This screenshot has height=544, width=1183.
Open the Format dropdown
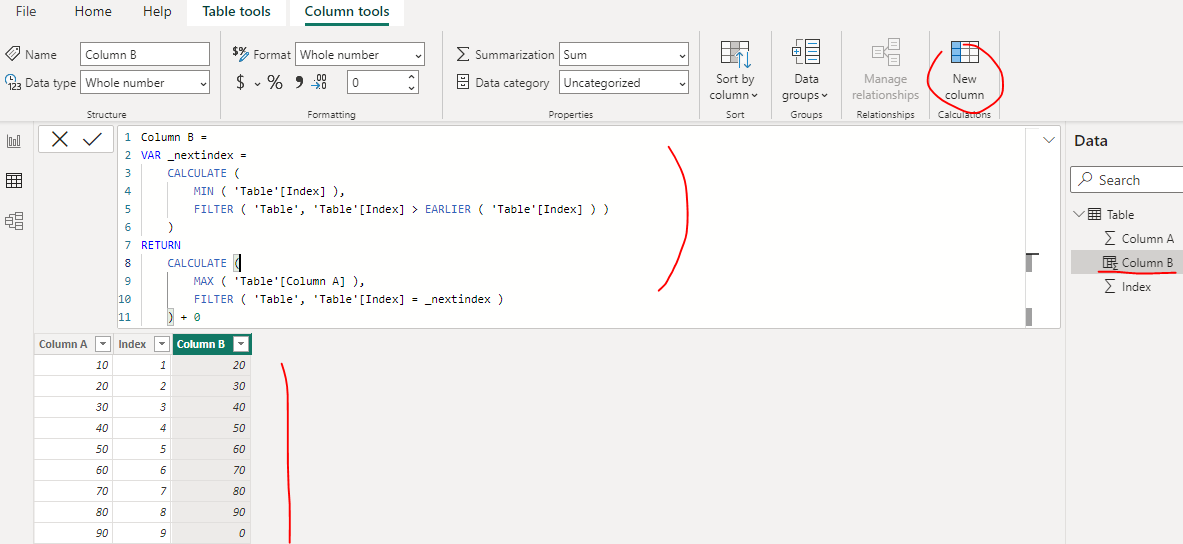[x=360, y=54]
